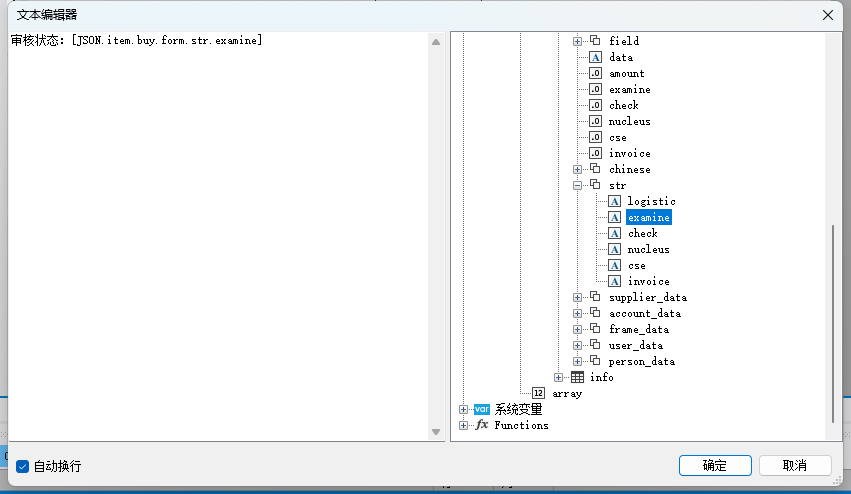Click the variable tree's vertical scrollbar
851x494 pixels.
pyautogui.click(x=832, y=320)
